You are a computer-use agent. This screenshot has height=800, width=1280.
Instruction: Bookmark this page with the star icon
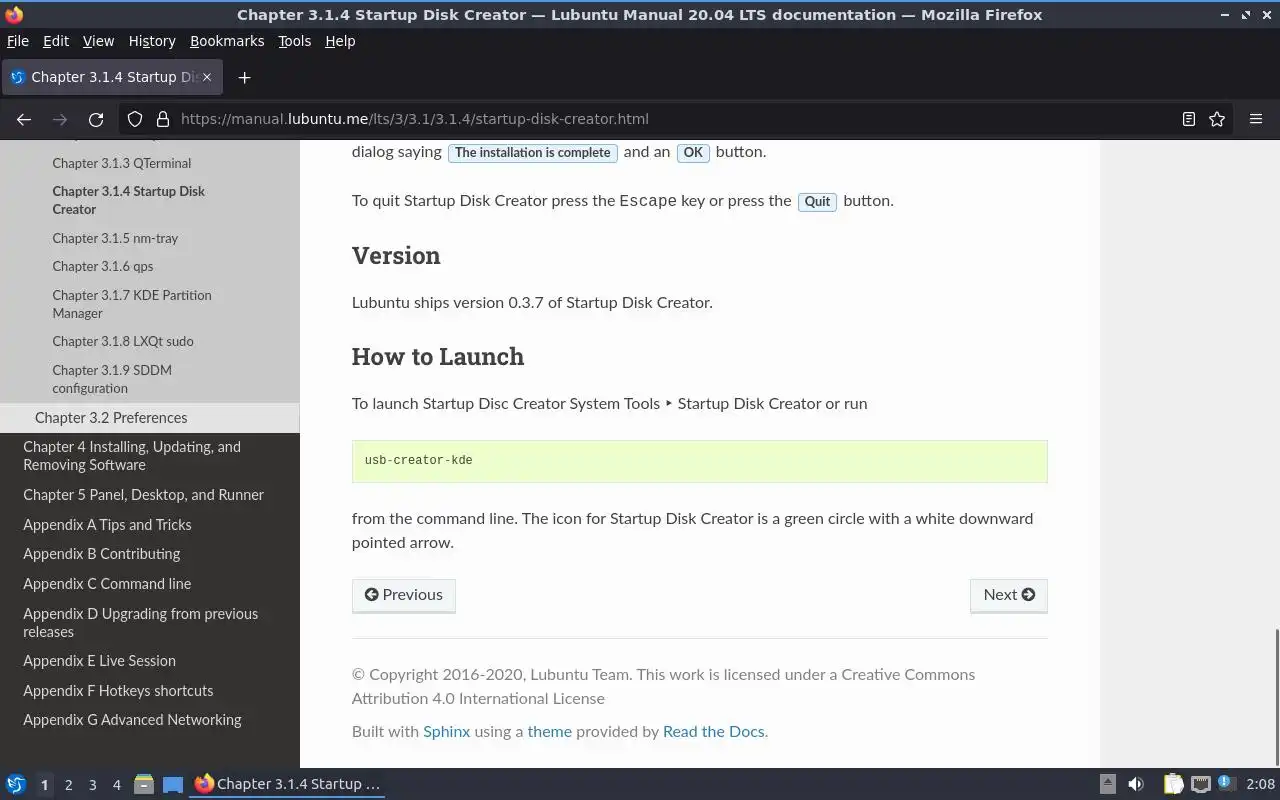(1217, 119)
